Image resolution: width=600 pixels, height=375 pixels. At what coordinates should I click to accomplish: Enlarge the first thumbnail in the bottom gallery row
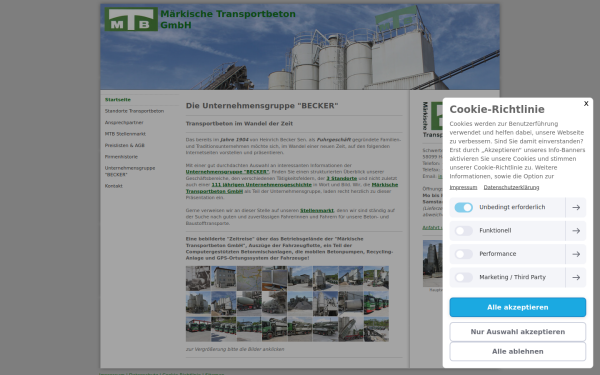[x=198, y=329]
